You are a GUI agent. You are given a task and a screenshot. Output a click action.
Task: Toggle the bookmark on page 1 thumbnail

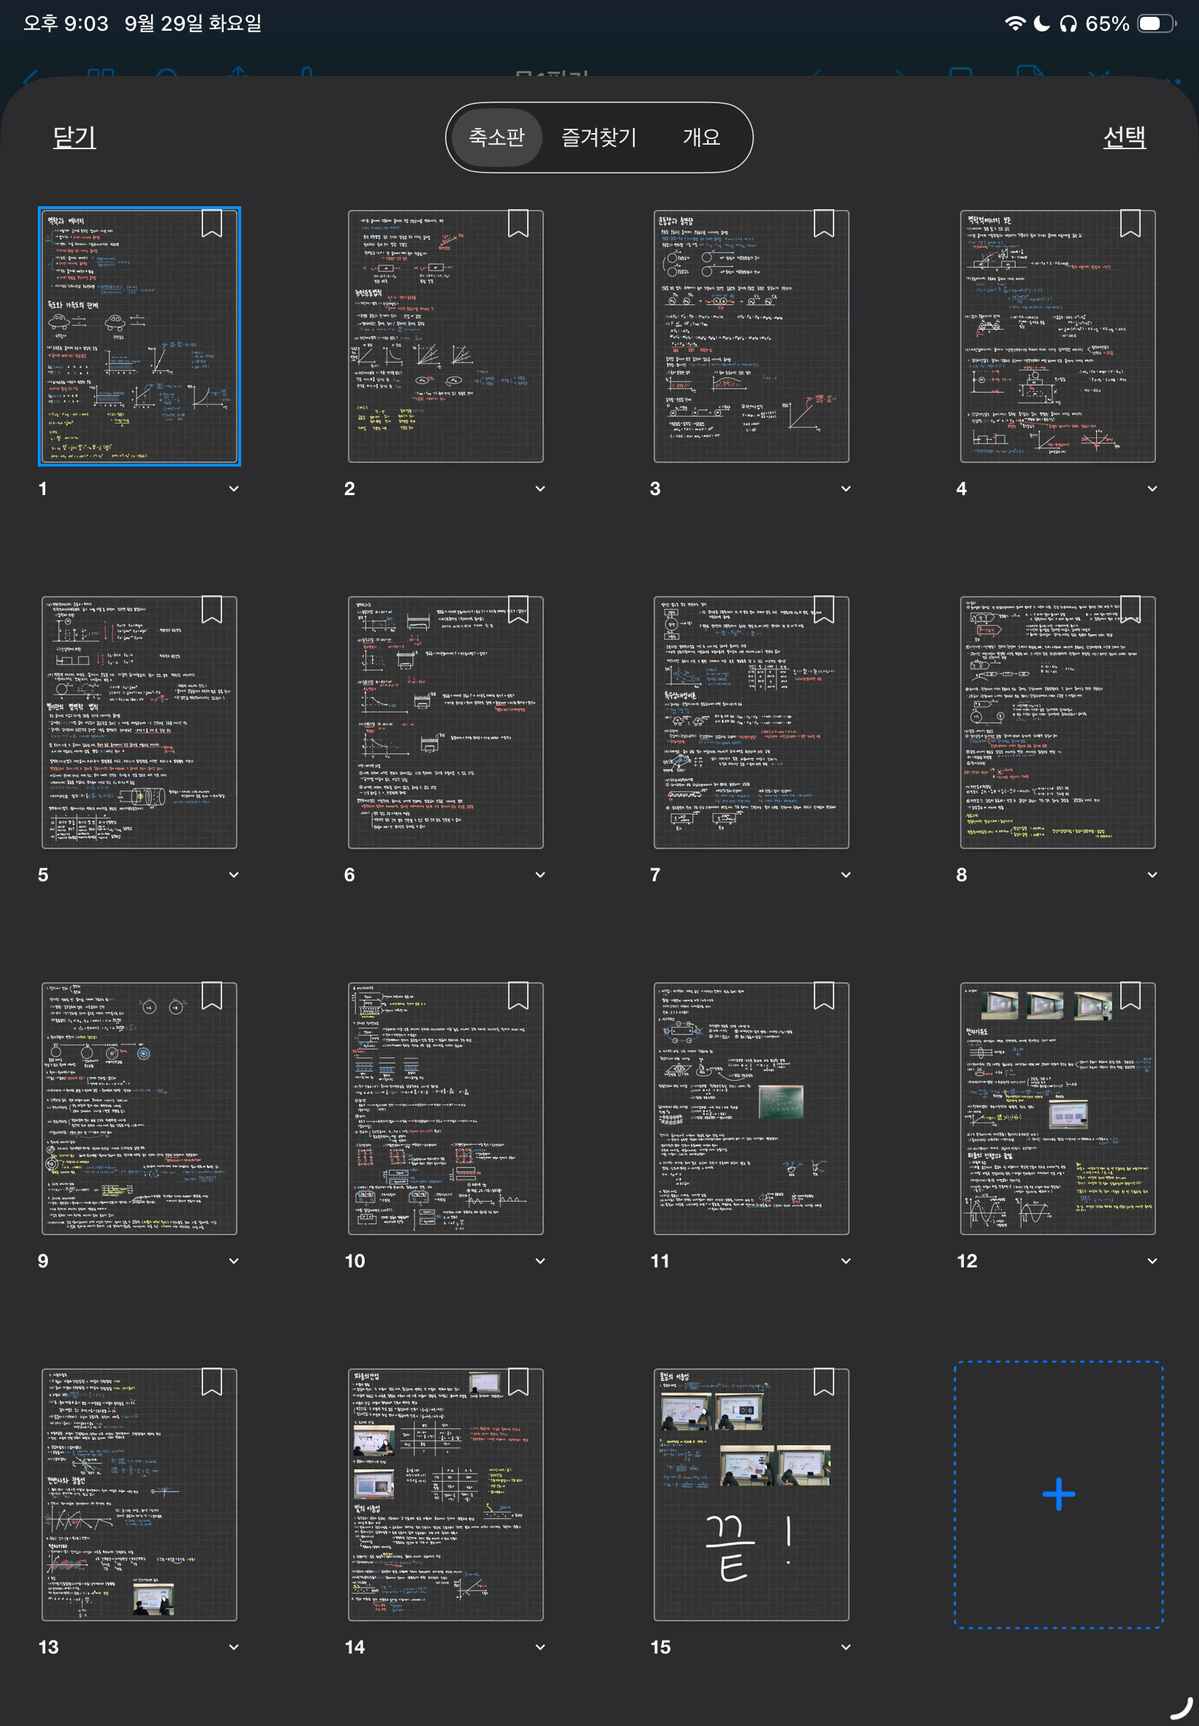click(x=212, y=224)
